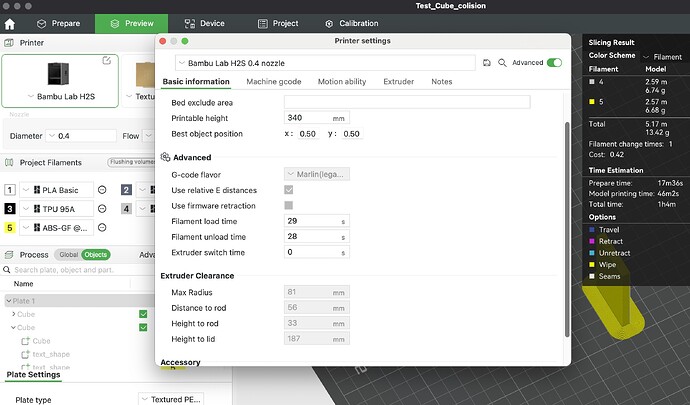Viewport: 690px width, 405px height.
Task: Toggle the first Cube printable checkbox
Action: 143,314
